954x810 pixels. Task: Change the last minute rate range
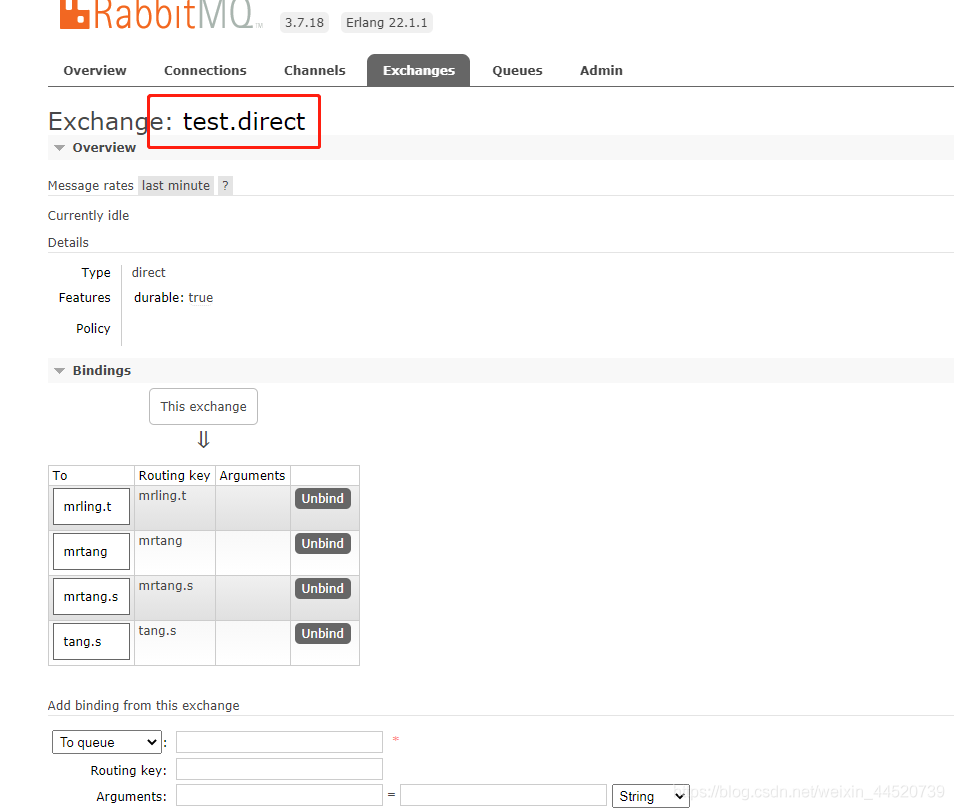[176, 186]
